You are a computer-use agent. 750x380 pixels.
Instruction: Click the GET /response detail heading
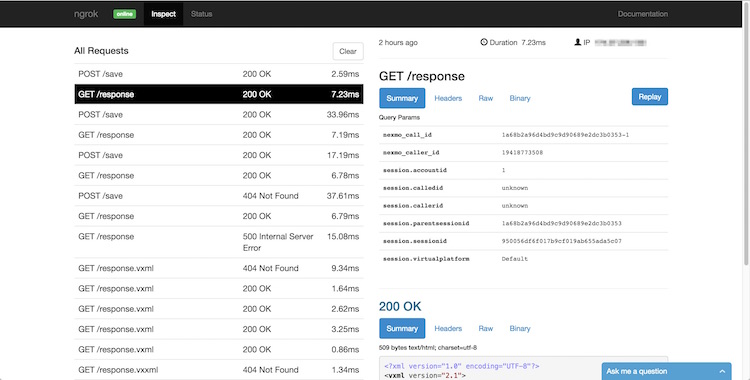[x=421, y=76]
